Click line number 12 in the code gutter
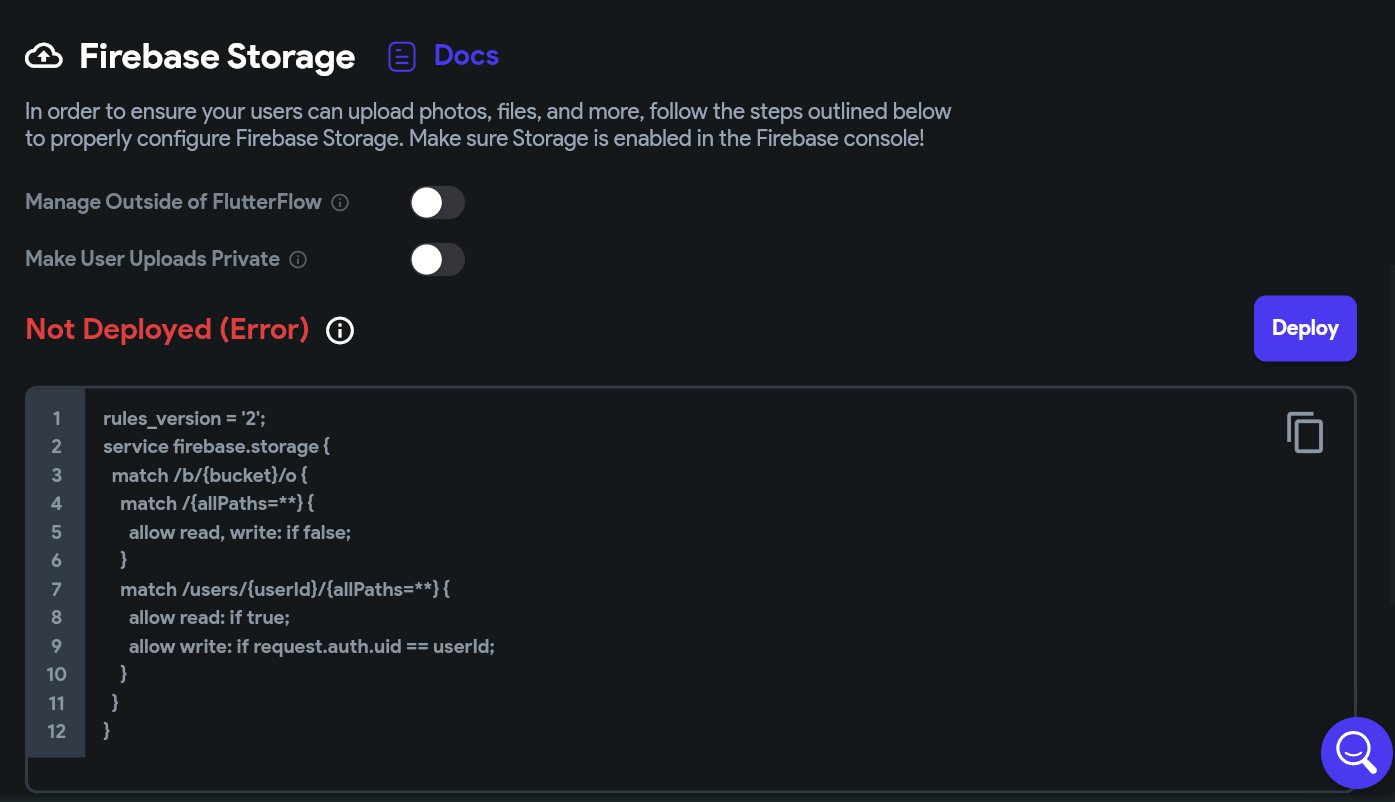This screenshot has width=1395, height=802. pos(56,731)
